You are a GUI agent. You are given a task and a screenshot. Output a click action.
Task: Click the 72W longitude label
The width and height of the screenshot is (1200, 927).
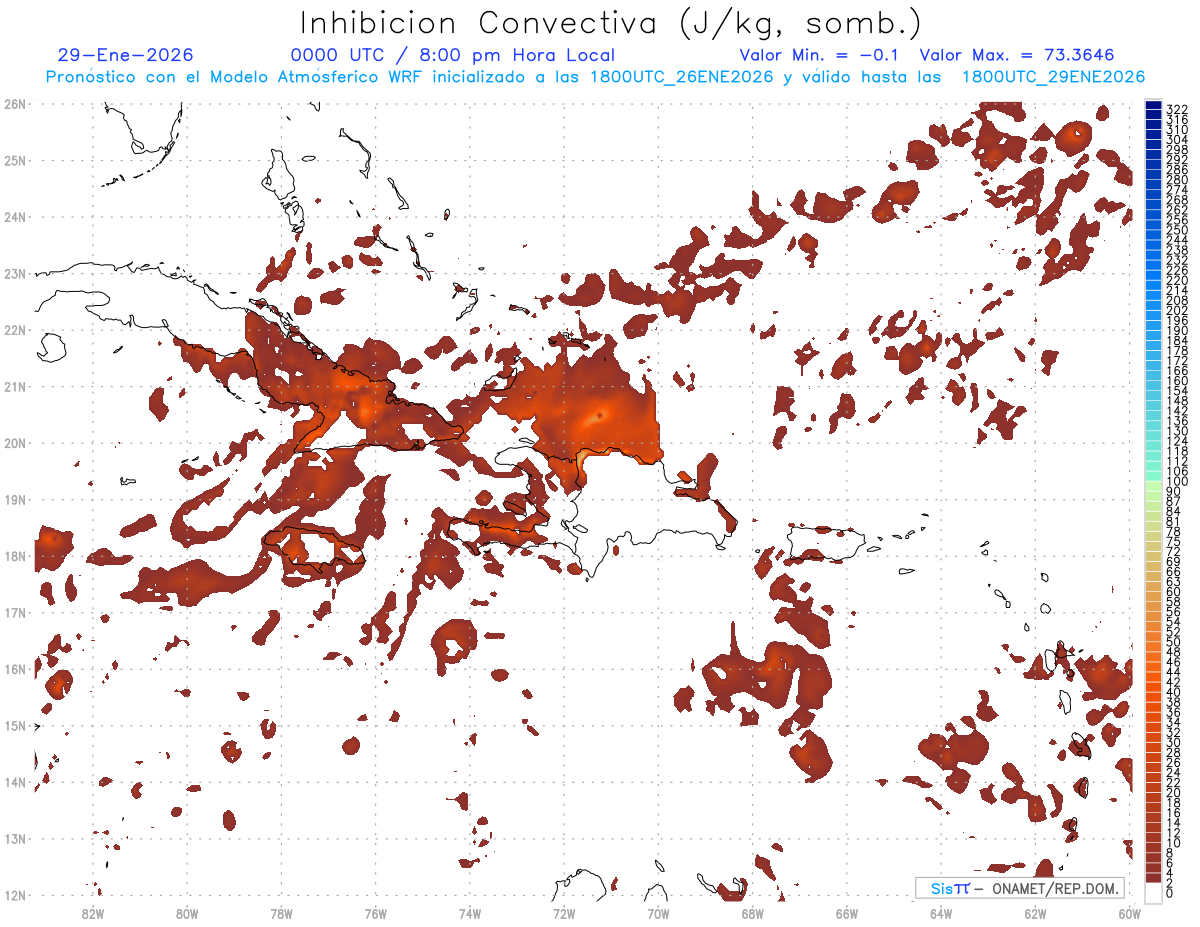(564, 912)
